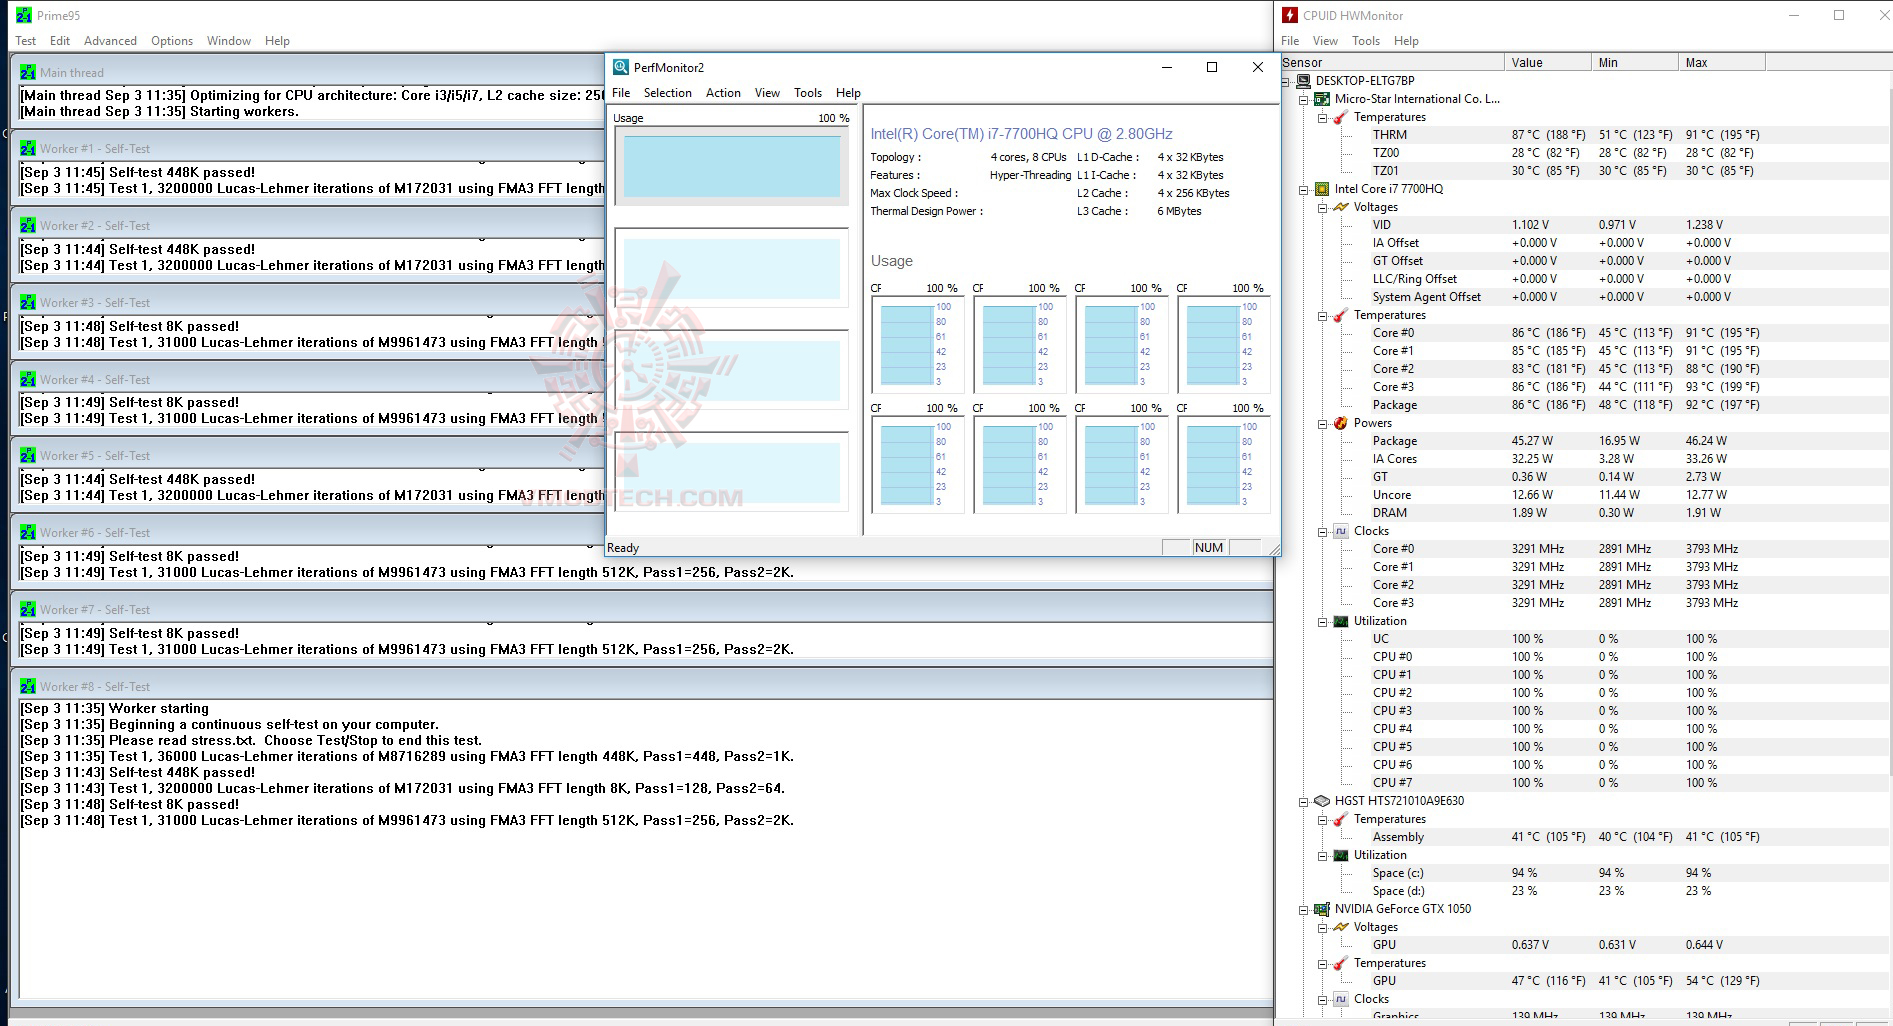Collapse the Micro-Star International node
1893x1026 pixels.
coord(1304,99)
